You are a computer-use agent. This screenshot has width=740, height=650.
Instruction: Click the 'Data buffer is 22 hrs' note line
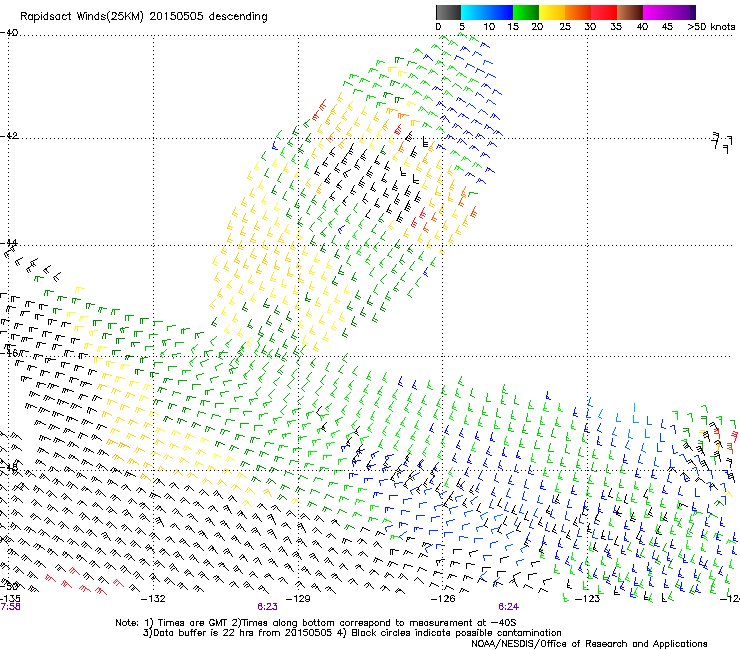(352, 633)
